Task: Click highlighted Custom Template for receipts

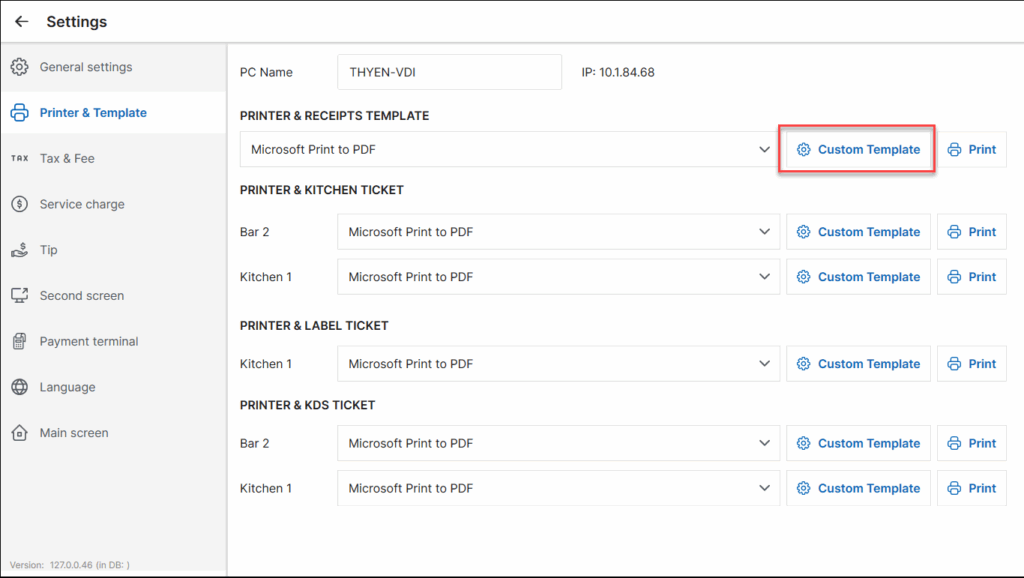Action: tap(858, 150)
